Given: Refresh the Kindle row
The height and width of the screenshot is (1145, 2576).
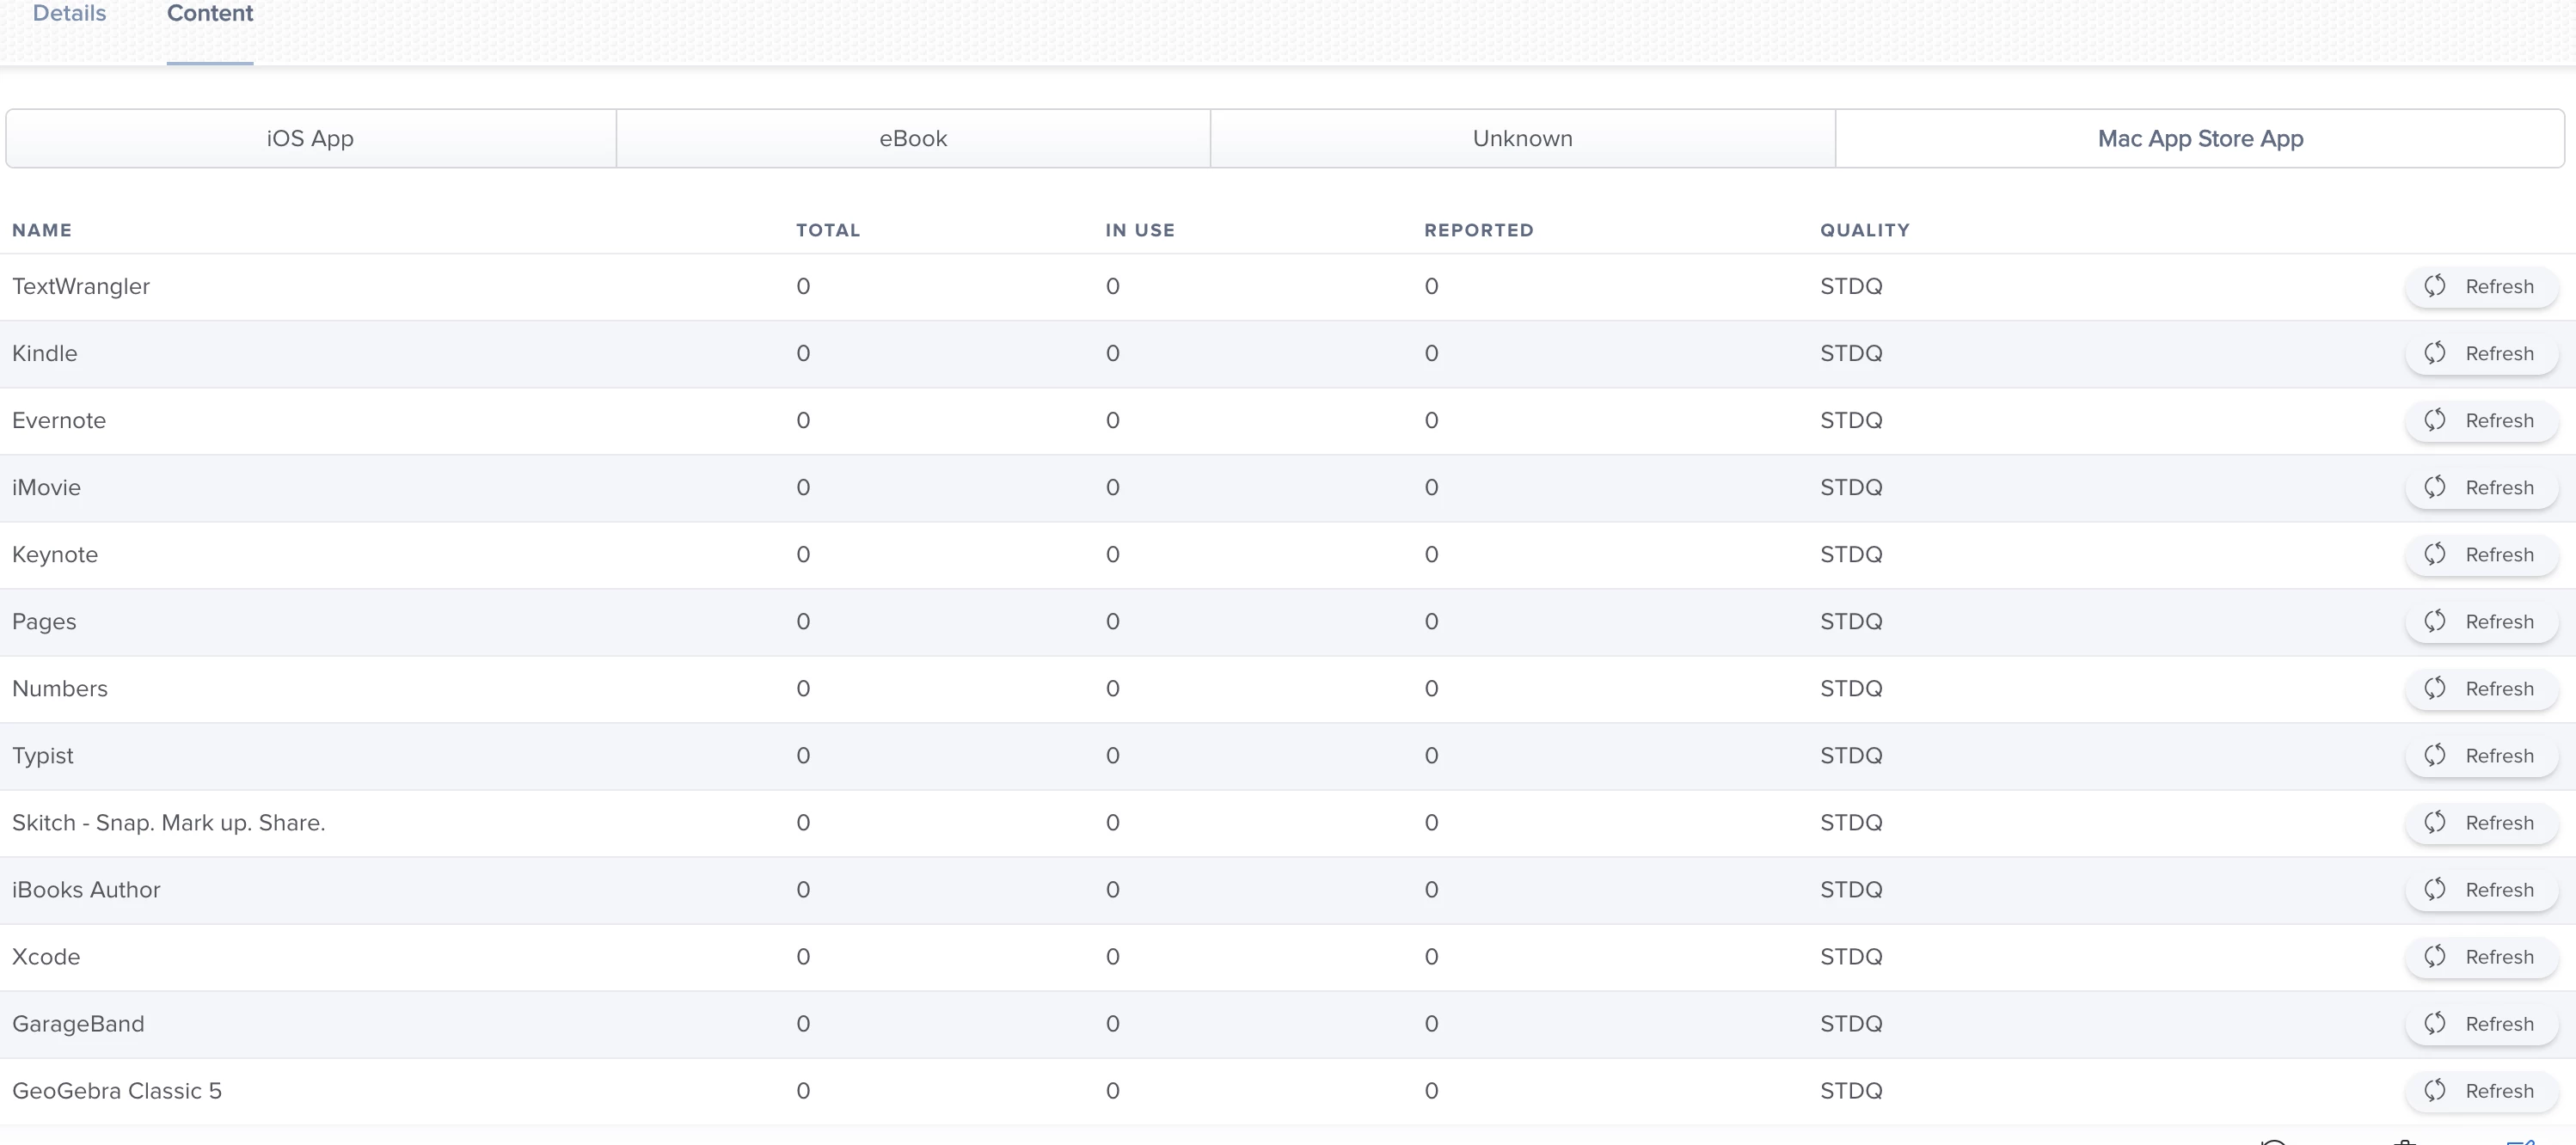Looking at the screenshot, I should pyautogui.click(x=2481, y=354).
